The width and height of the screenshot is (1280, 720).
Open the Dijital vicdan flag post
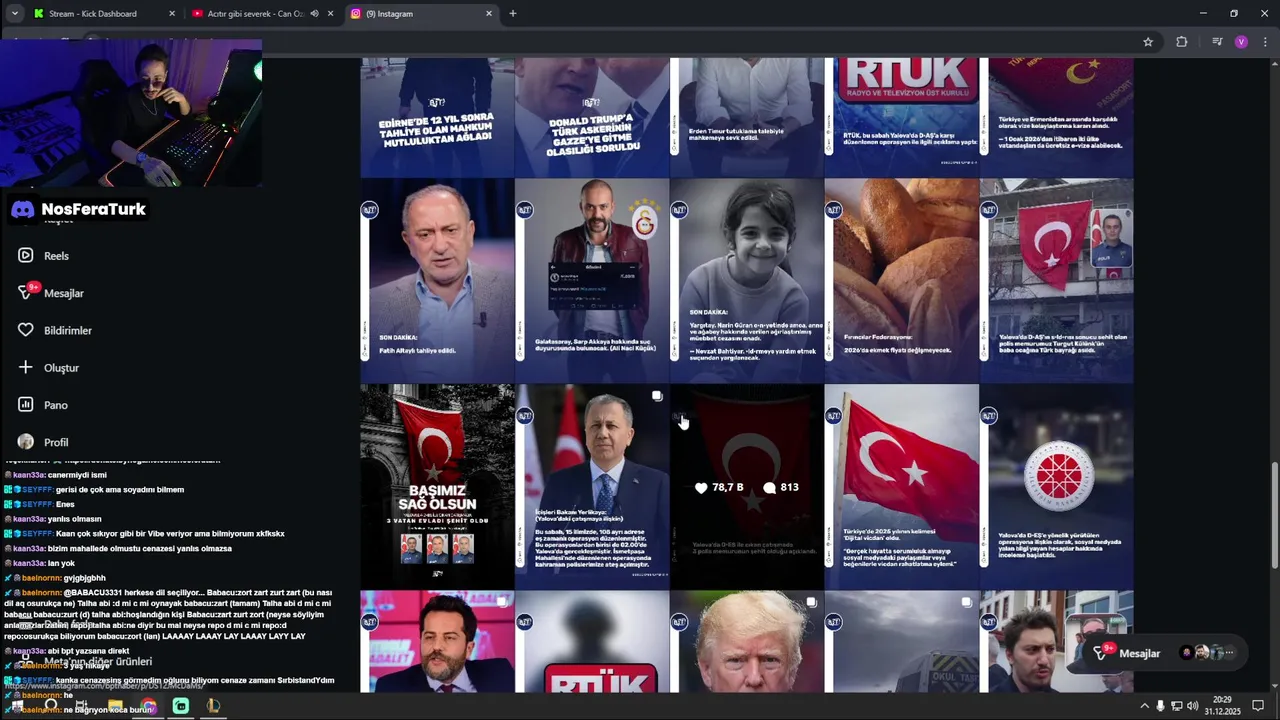point(902,487)
